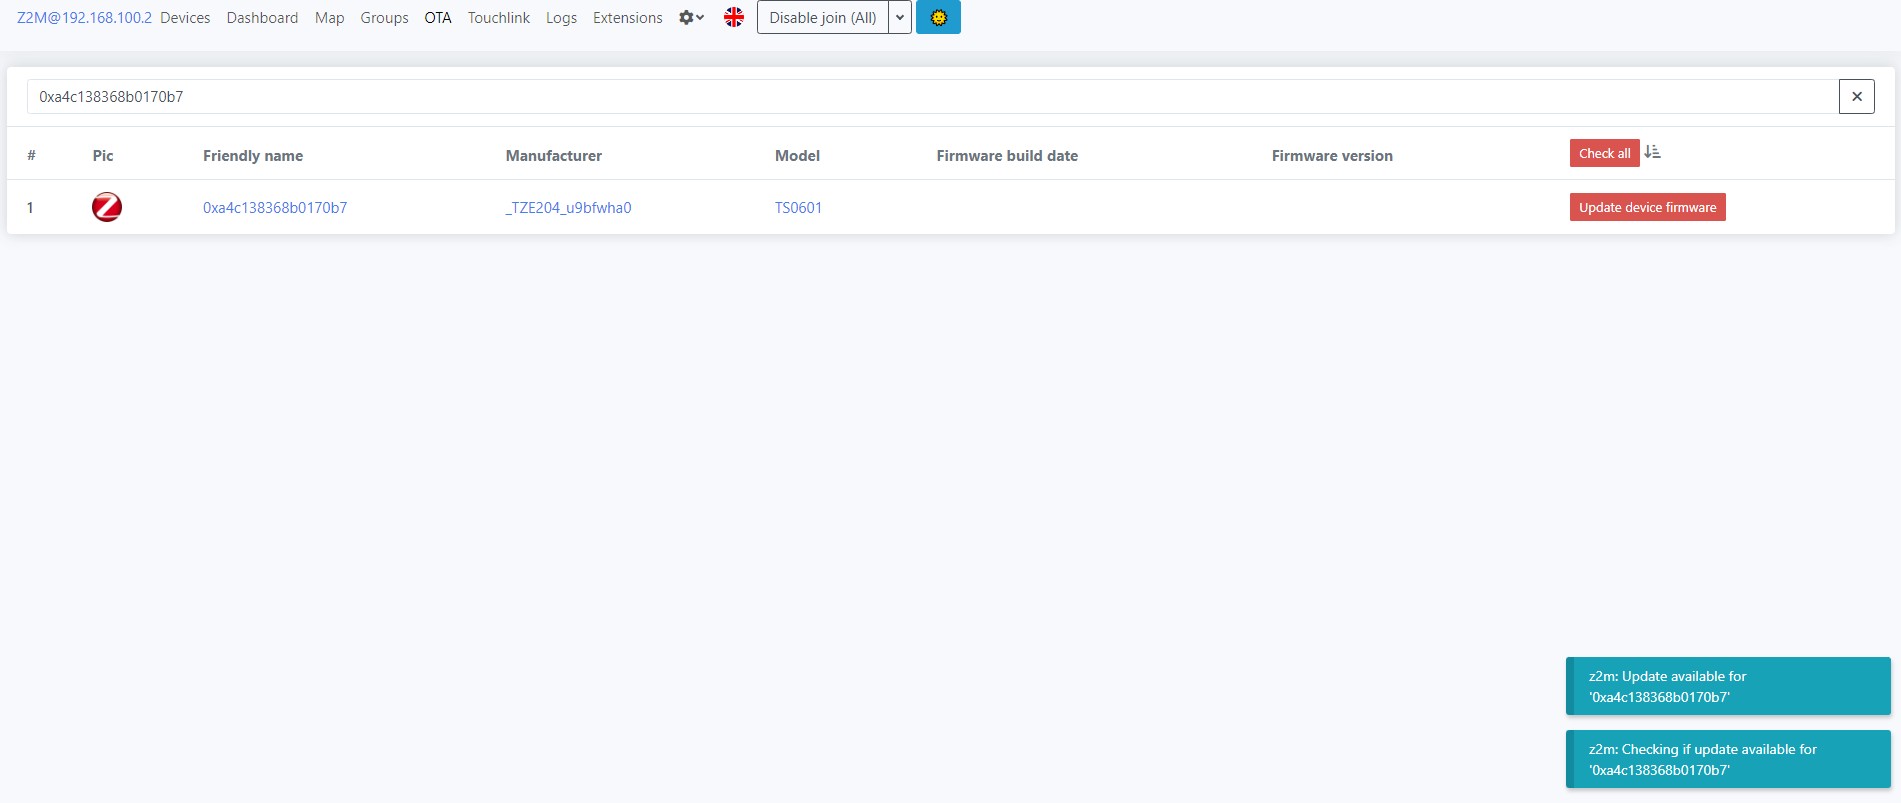Navigate to Groups
This screenshot has height=803, width=1901.
coord(384,18)
